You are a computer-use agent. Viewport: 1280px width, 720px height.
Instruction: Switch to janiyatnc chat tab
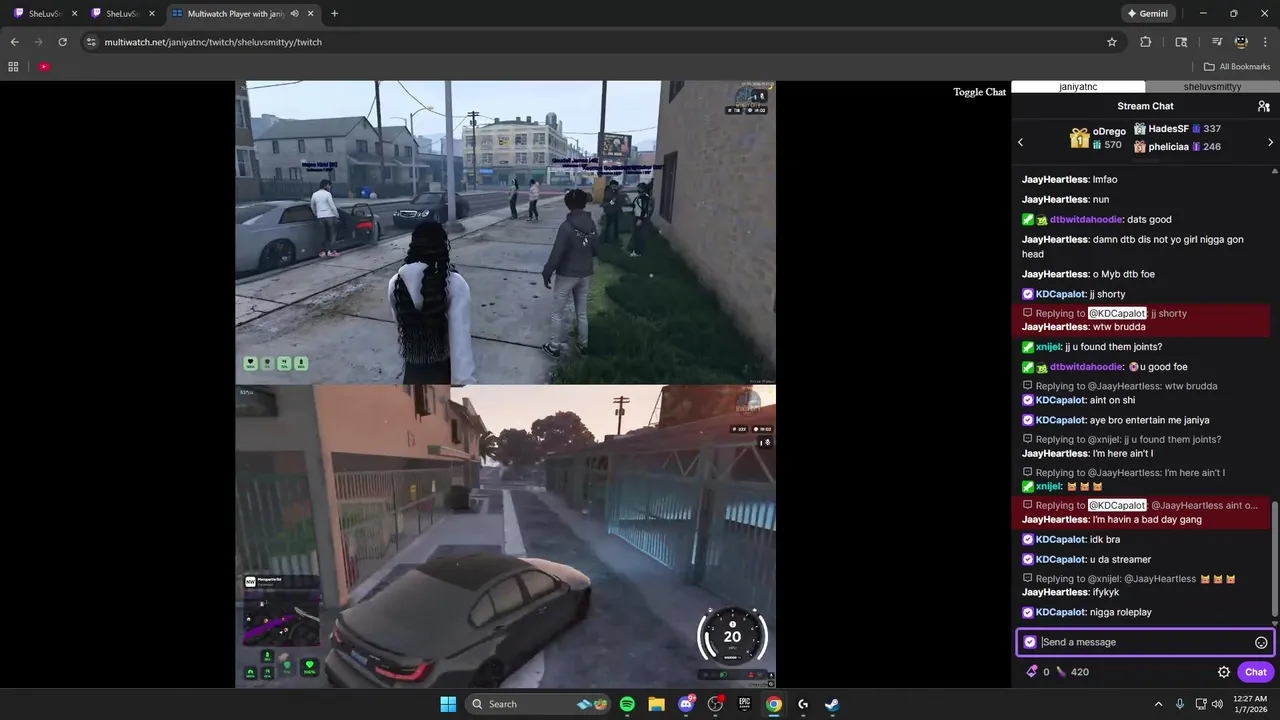click(1078, 87)
